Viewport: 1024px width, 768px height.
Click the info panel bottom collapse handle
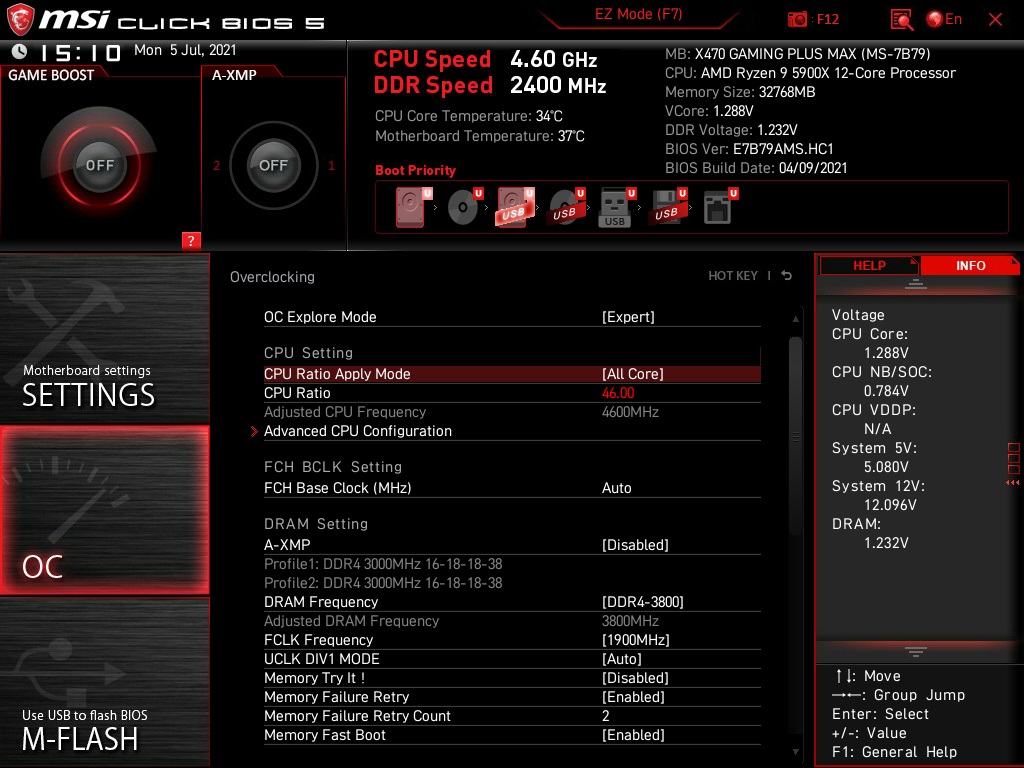[x=916, y=652]
